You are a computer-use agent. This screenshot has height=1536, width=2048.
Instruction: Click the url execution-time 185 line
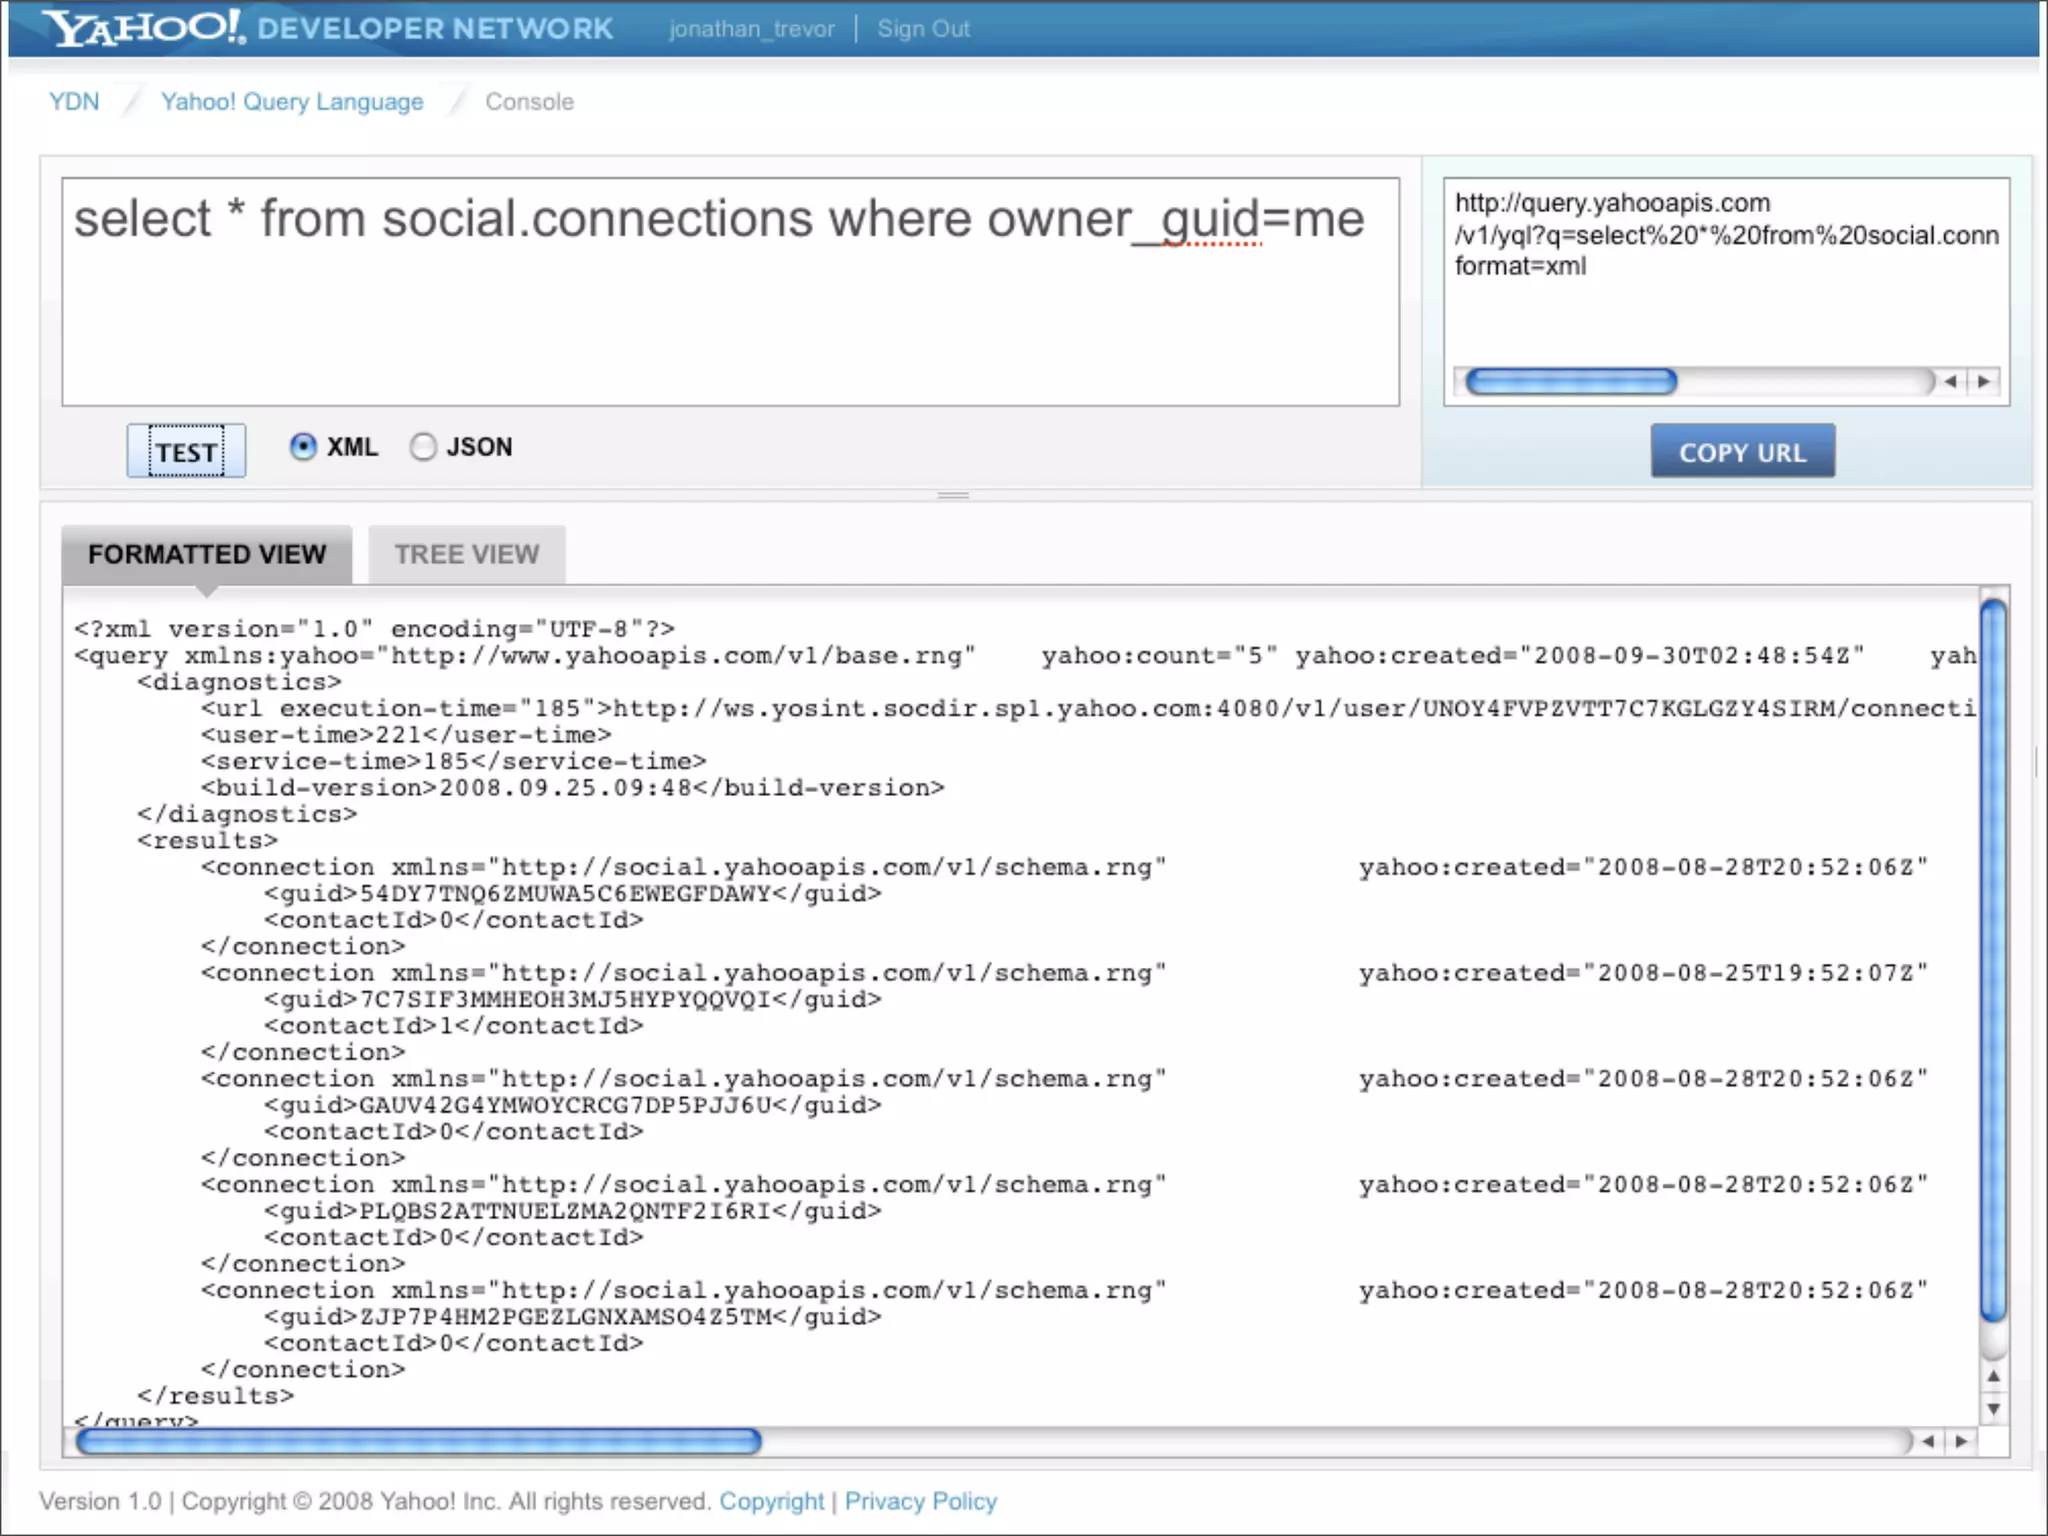tap(1088, 709)
